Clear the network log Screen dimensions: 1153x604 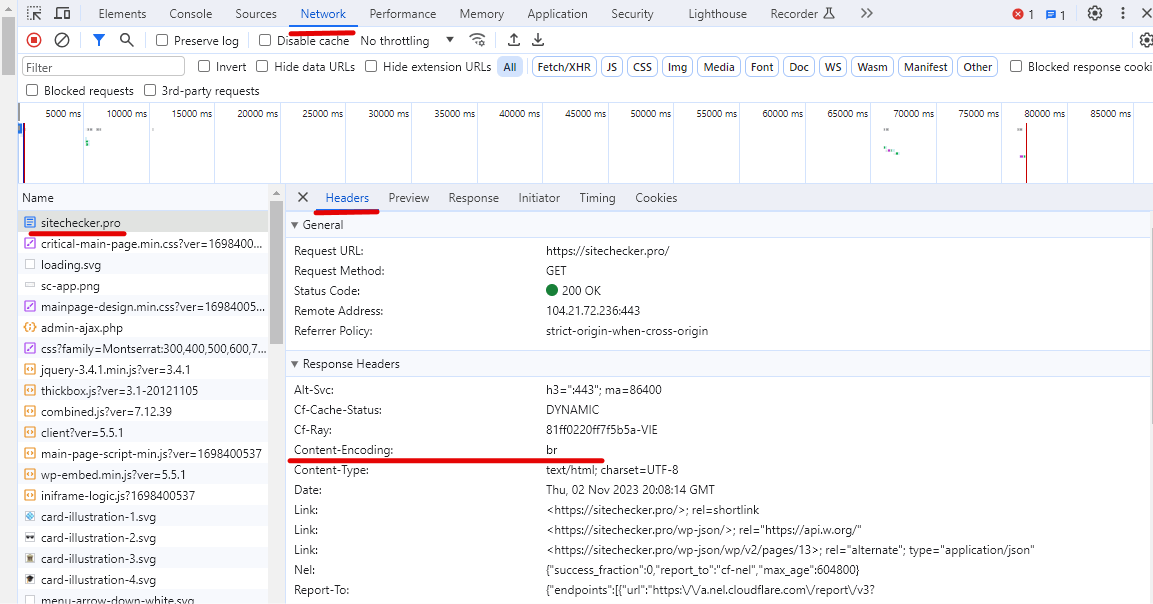(62, 40)
